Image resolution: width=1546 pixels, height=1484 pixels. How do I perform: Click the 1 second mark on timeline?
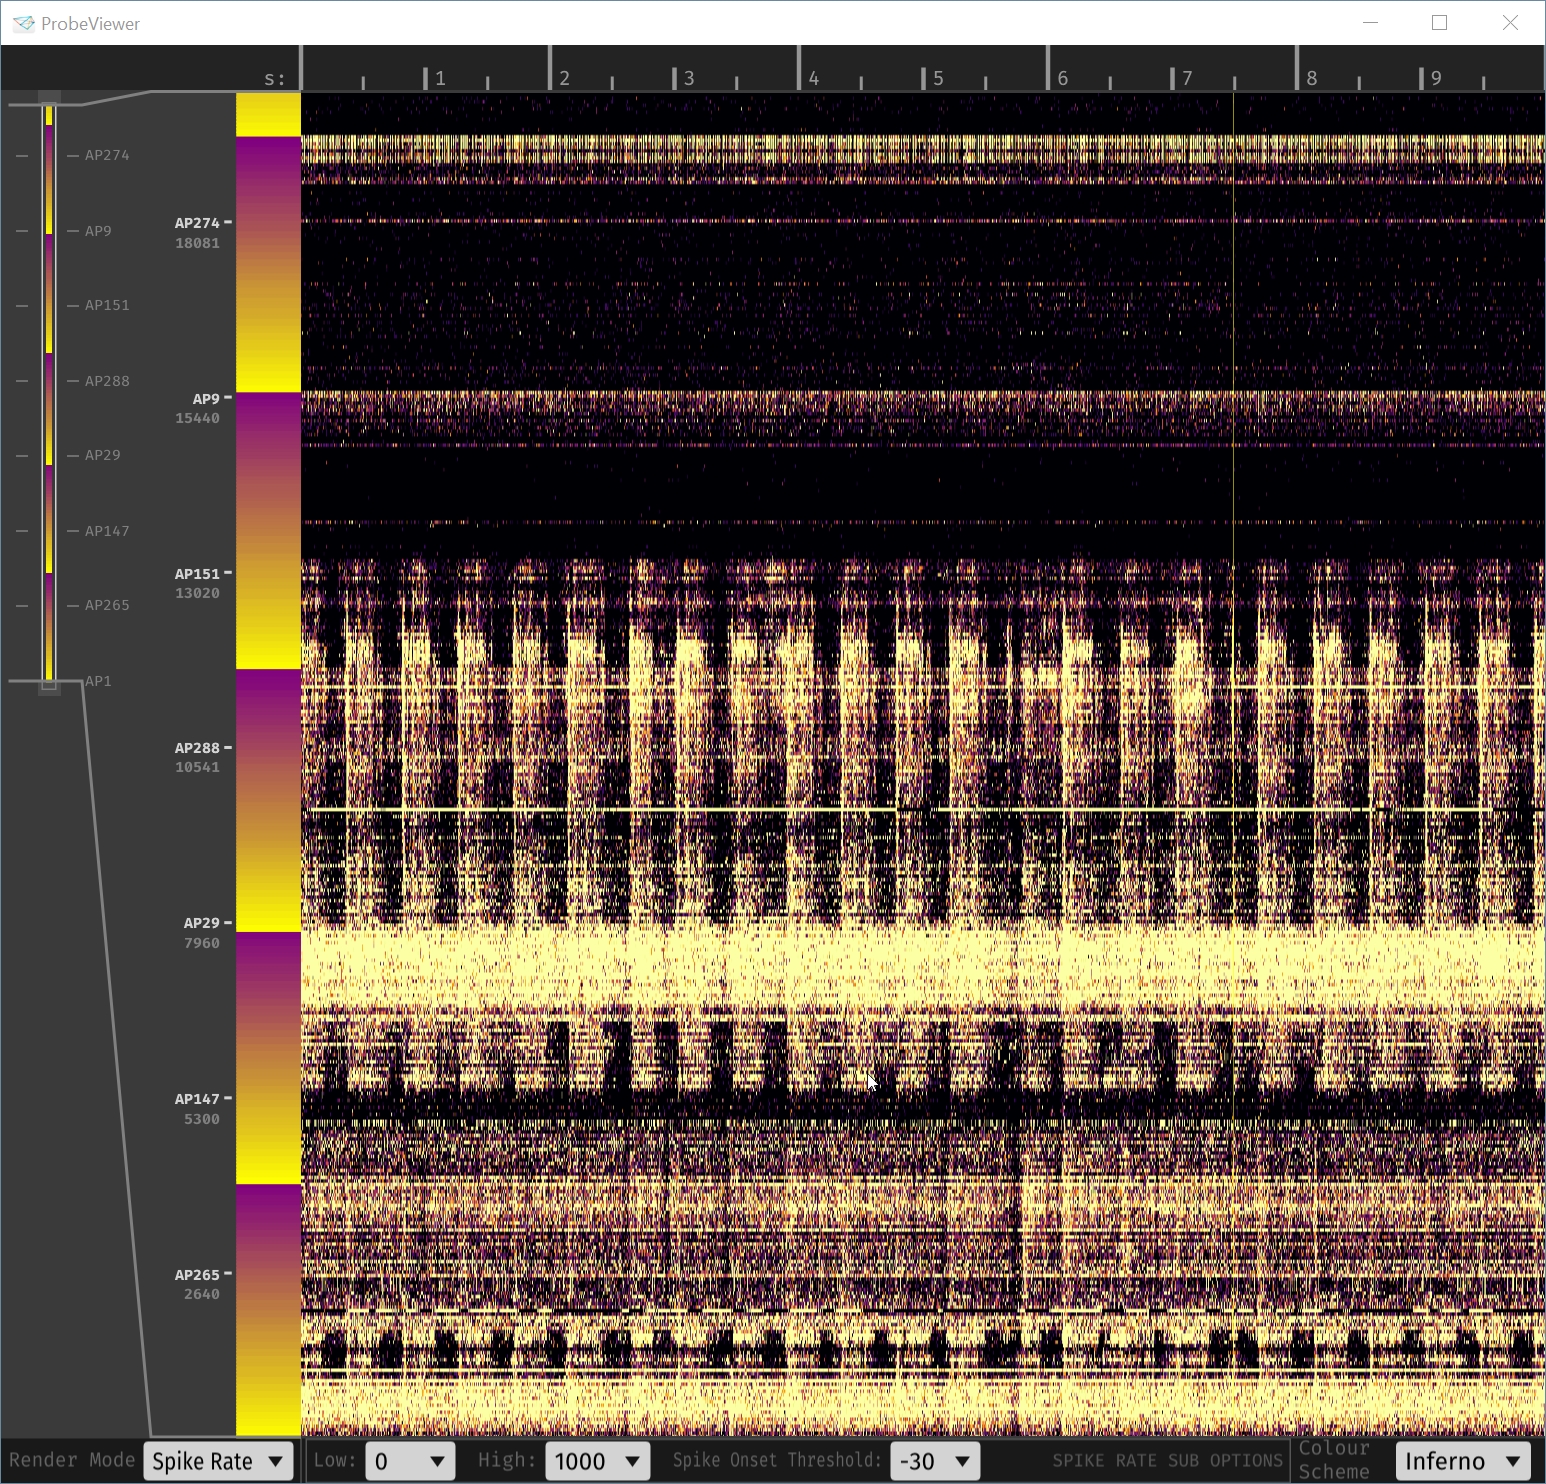click(440, 78)
